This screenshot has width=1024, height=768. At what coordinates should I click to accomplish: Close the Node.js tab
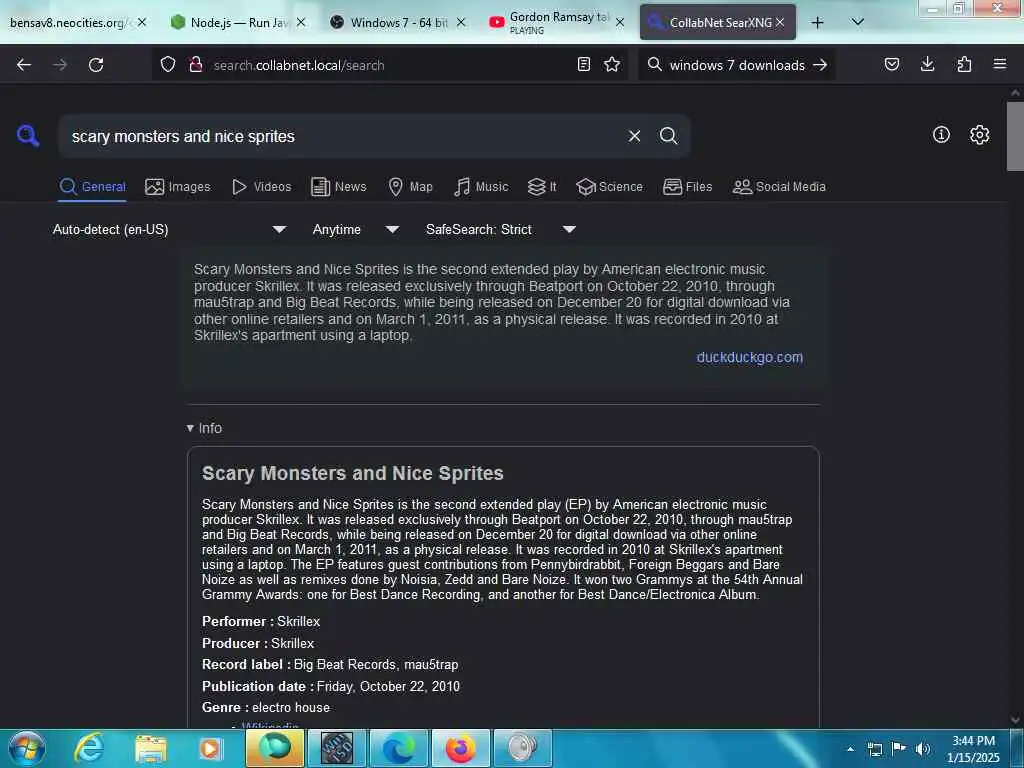pyautogui.click(x=301, y=22)
